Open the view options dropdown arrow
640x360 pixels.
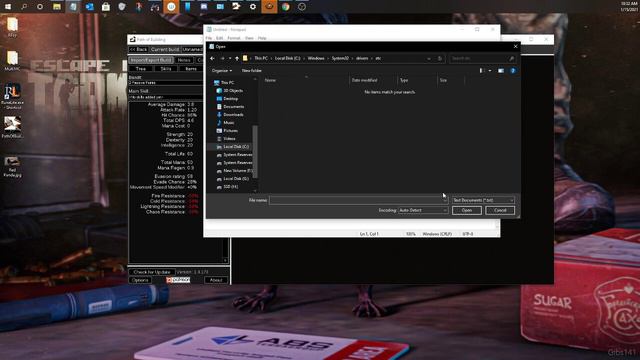point(490,71)
